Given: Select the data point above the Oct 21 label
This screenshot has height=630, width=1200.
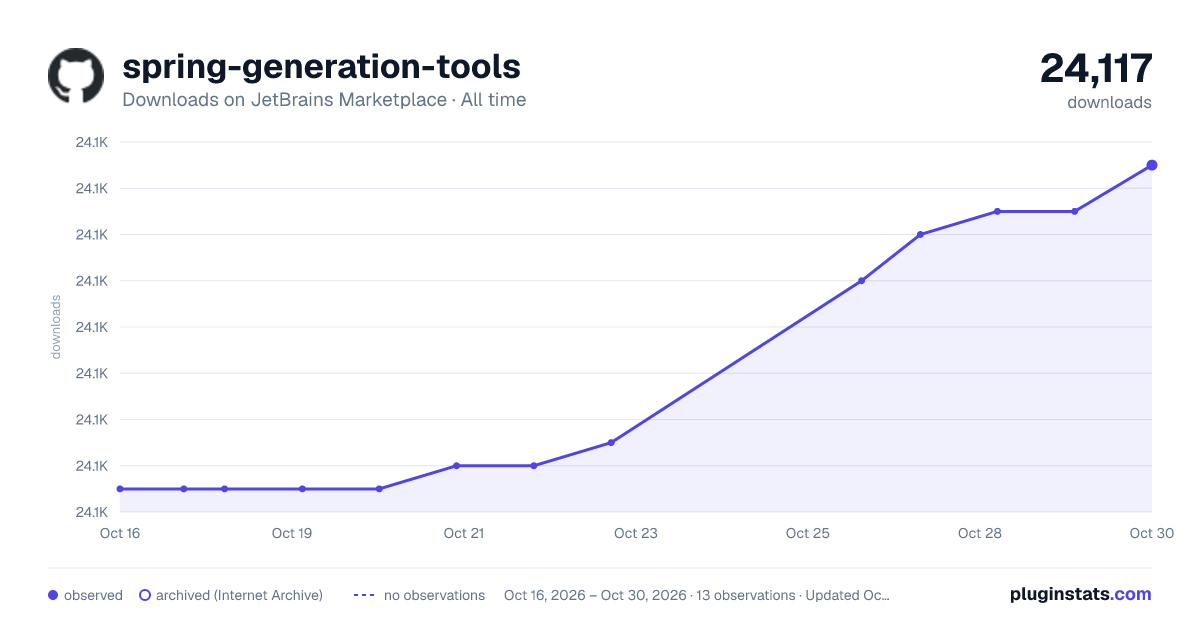Looking at the screenshot, I should click(x=456, y=466).
